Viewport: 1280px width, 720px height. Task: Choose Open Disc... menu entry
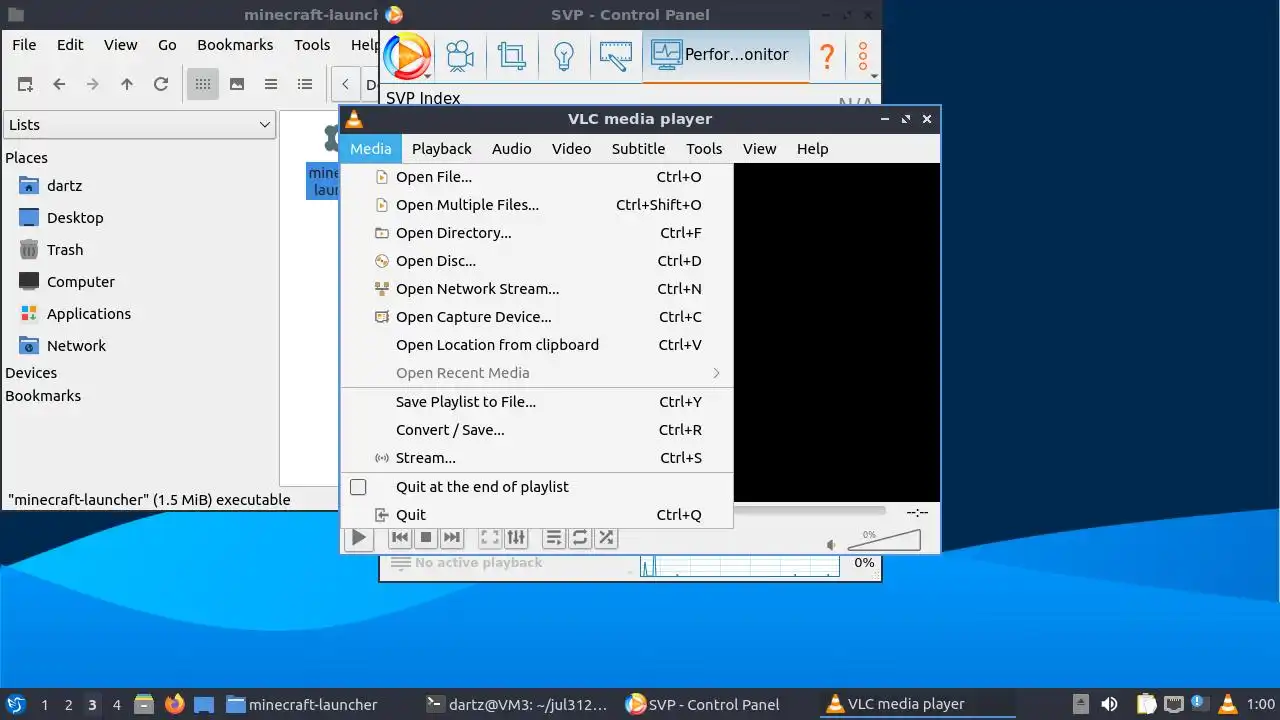point(537,261)
